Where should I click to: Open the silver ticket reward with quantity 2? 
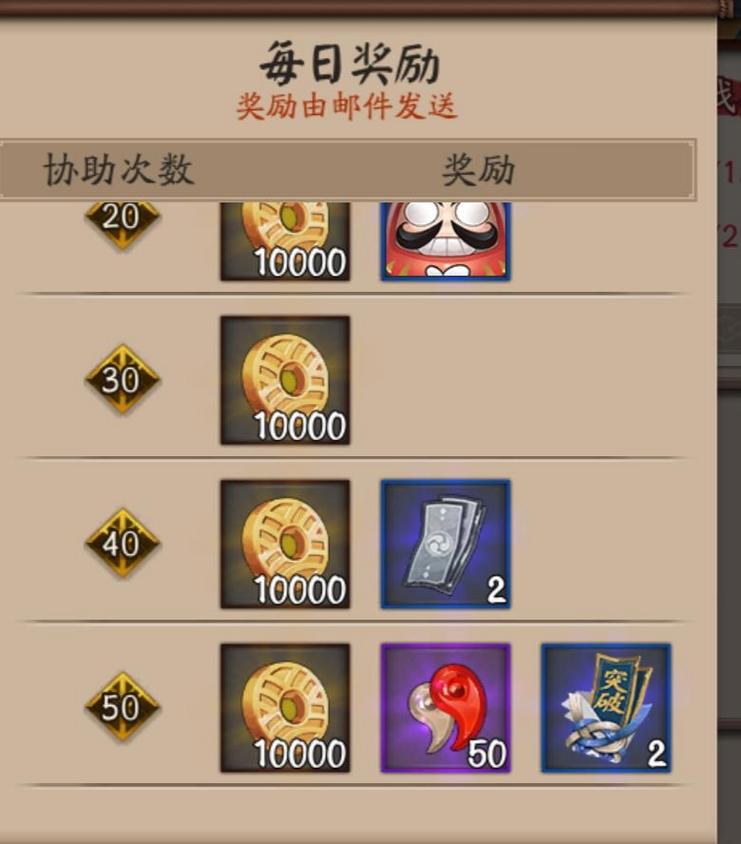tap(446, 544)
